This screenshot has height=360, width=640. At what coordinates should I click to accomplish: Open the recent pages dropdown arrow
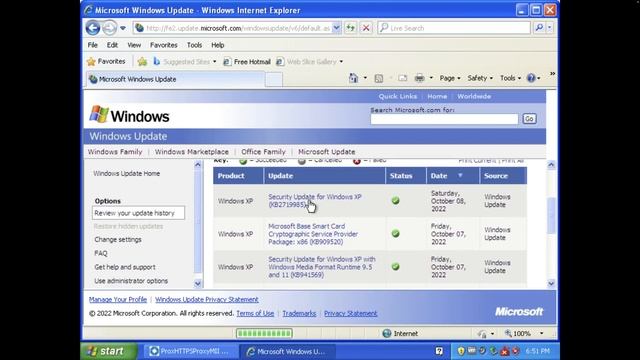pyautogui.click(x=123, y=28)
